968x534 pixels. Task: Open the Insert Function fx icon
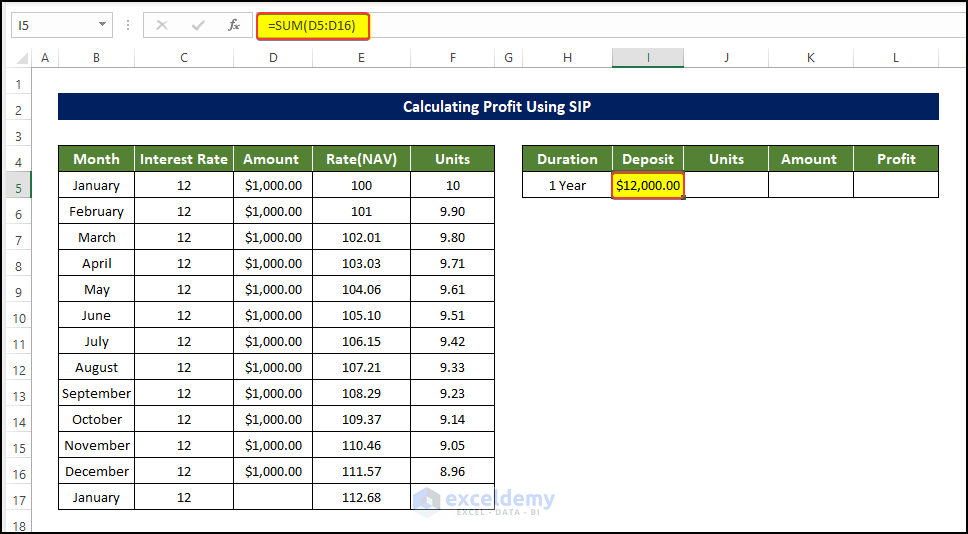(x=234, y=26)
